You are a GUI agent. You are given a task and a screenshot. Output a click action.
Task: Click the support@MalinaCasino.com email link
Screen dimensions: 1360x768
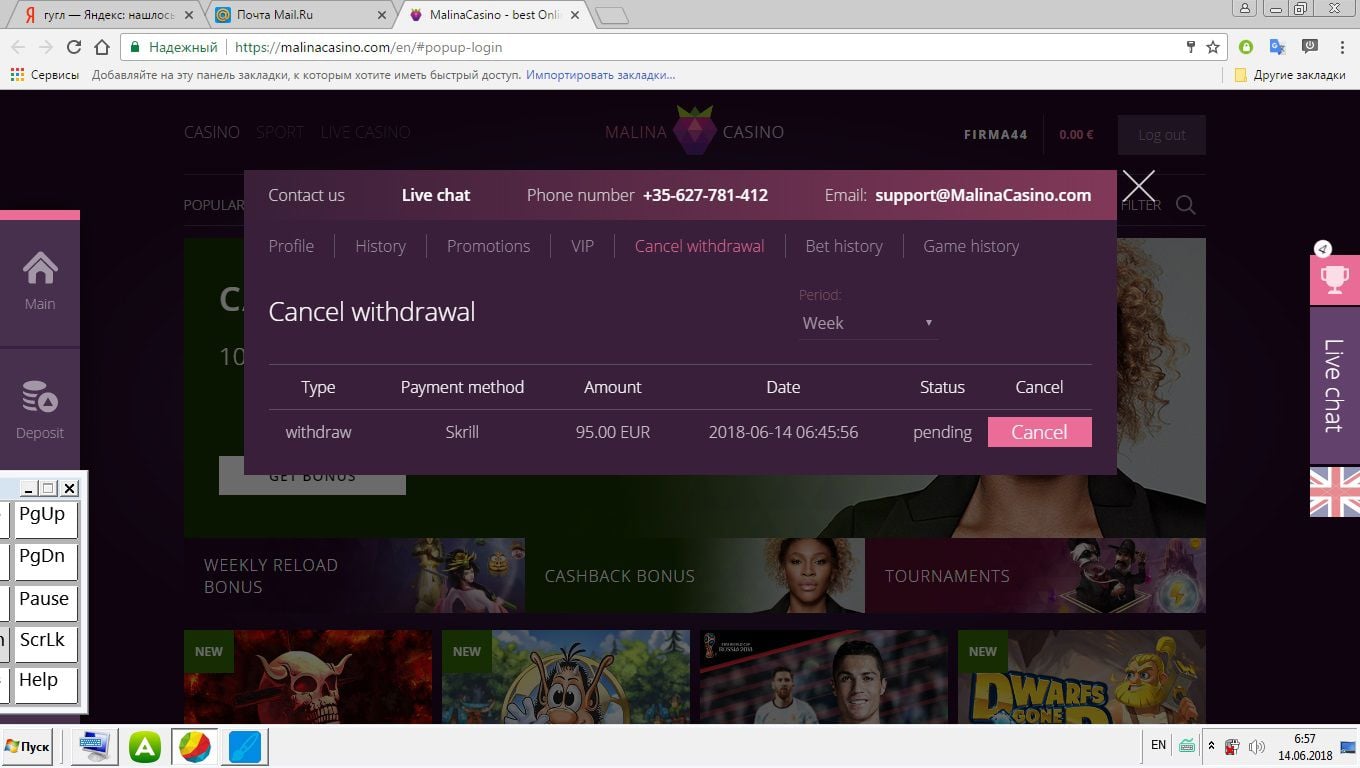point(983,195)
